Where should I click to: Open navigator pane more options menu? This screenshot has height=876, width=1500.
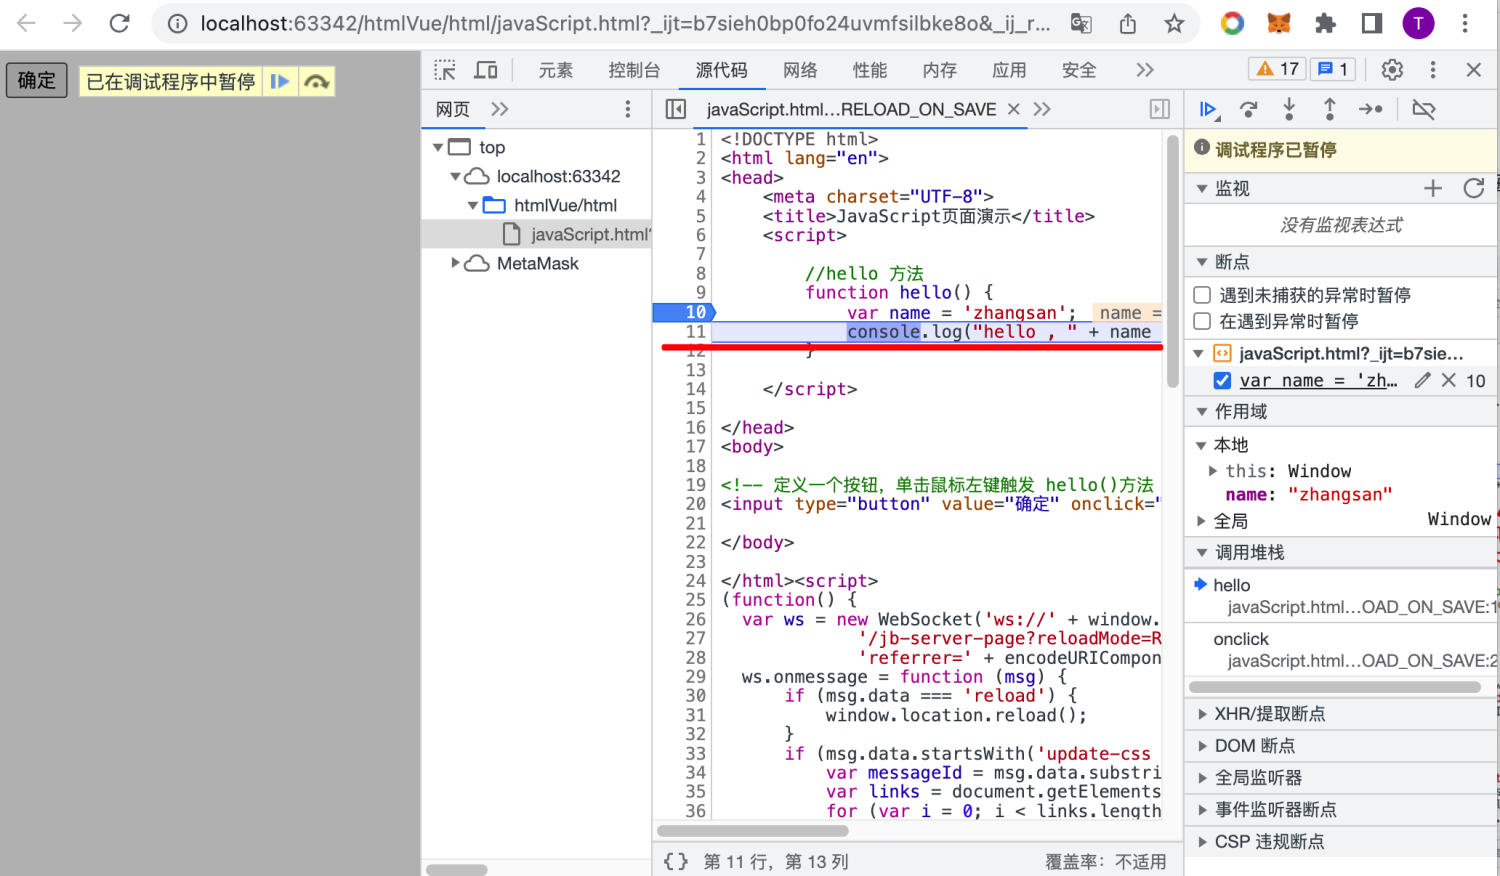click(628, 109)
